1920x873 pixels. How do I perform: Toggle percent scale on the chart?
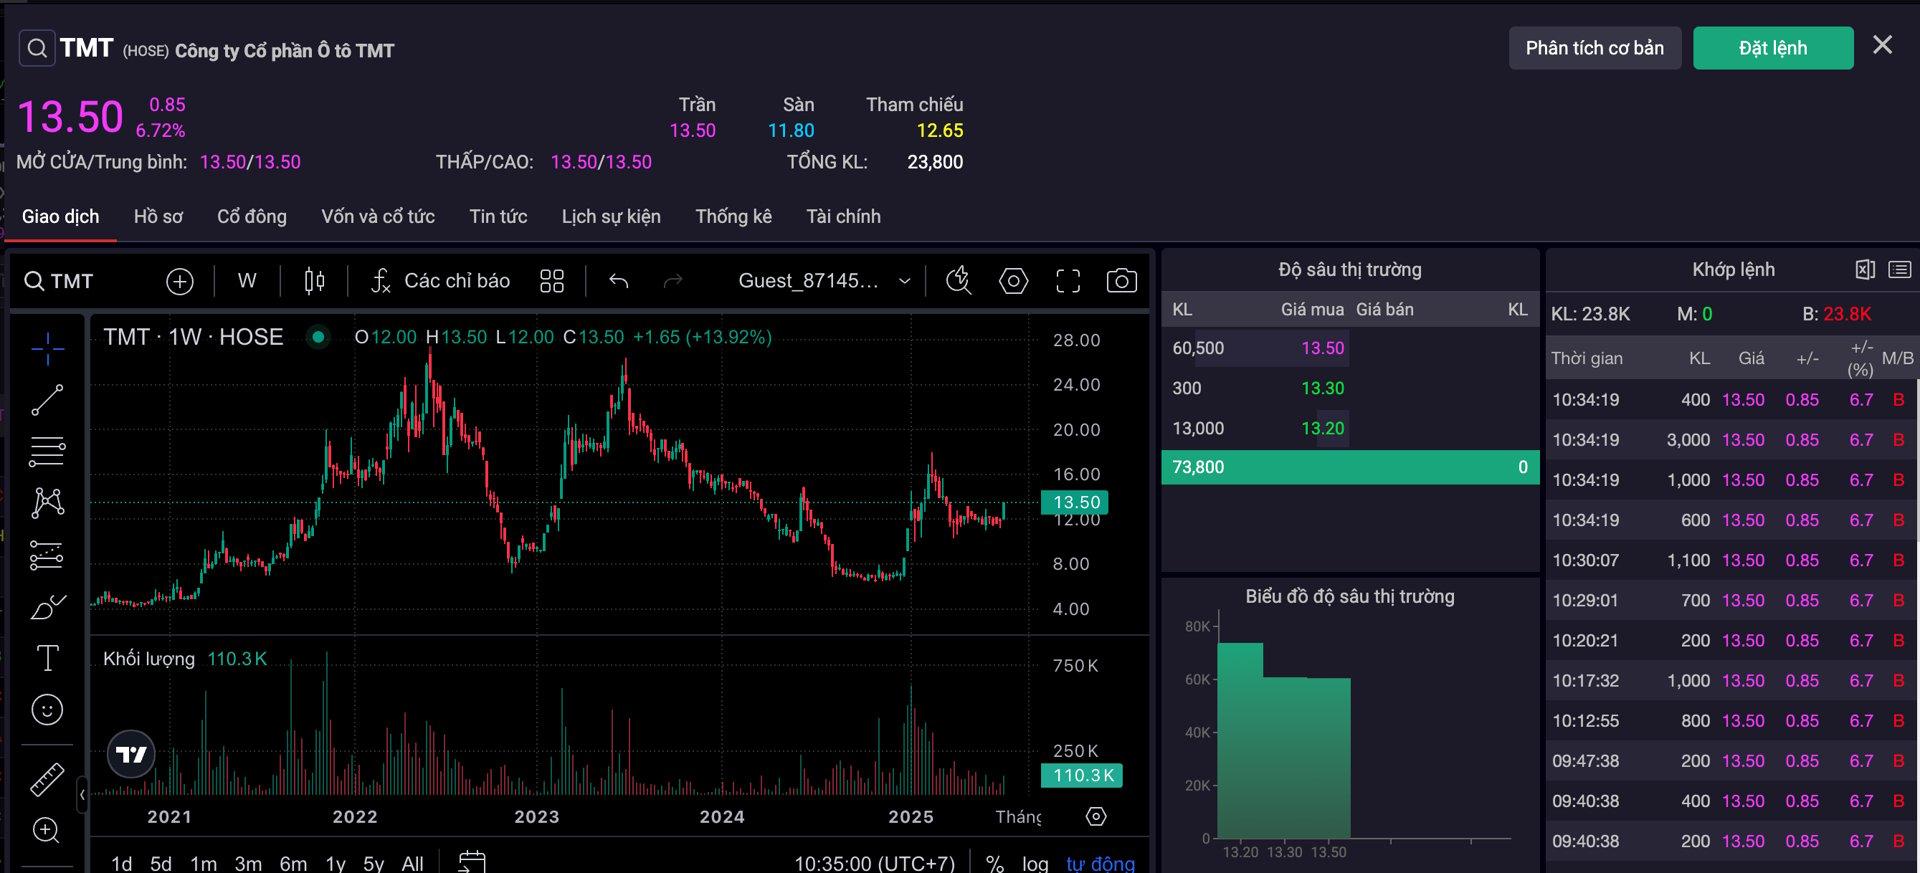994,862
